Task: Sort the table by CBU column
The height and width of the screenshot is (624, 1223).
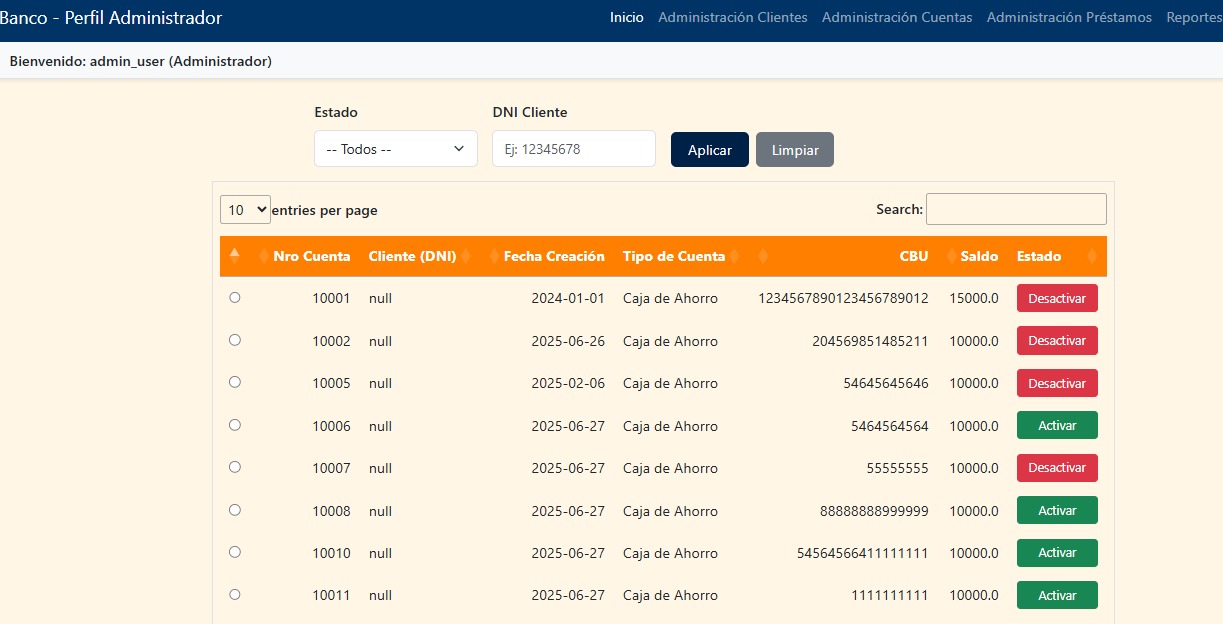Action: (913, 256)
